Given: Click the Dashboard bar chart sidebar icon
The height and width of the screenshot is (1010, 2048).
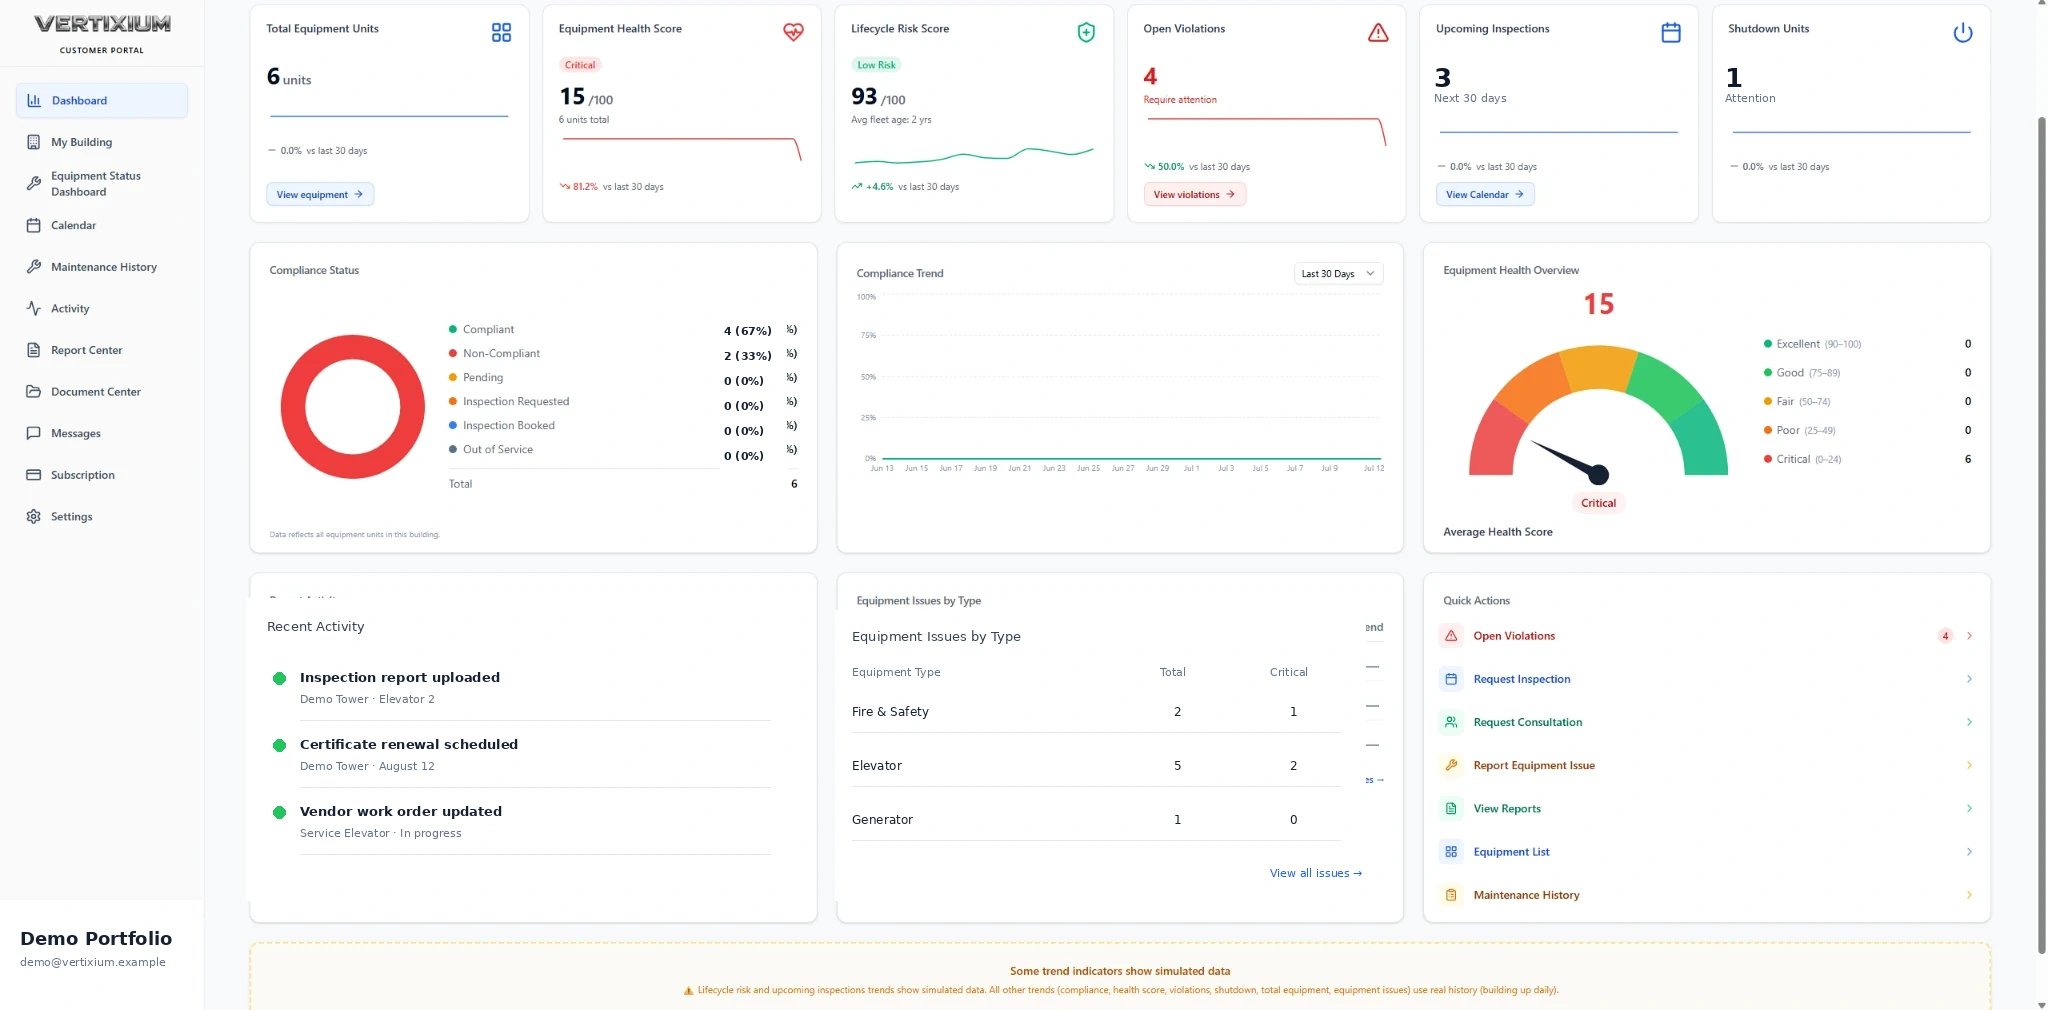Looking at the screenshot, I should [x=34, y=100].
